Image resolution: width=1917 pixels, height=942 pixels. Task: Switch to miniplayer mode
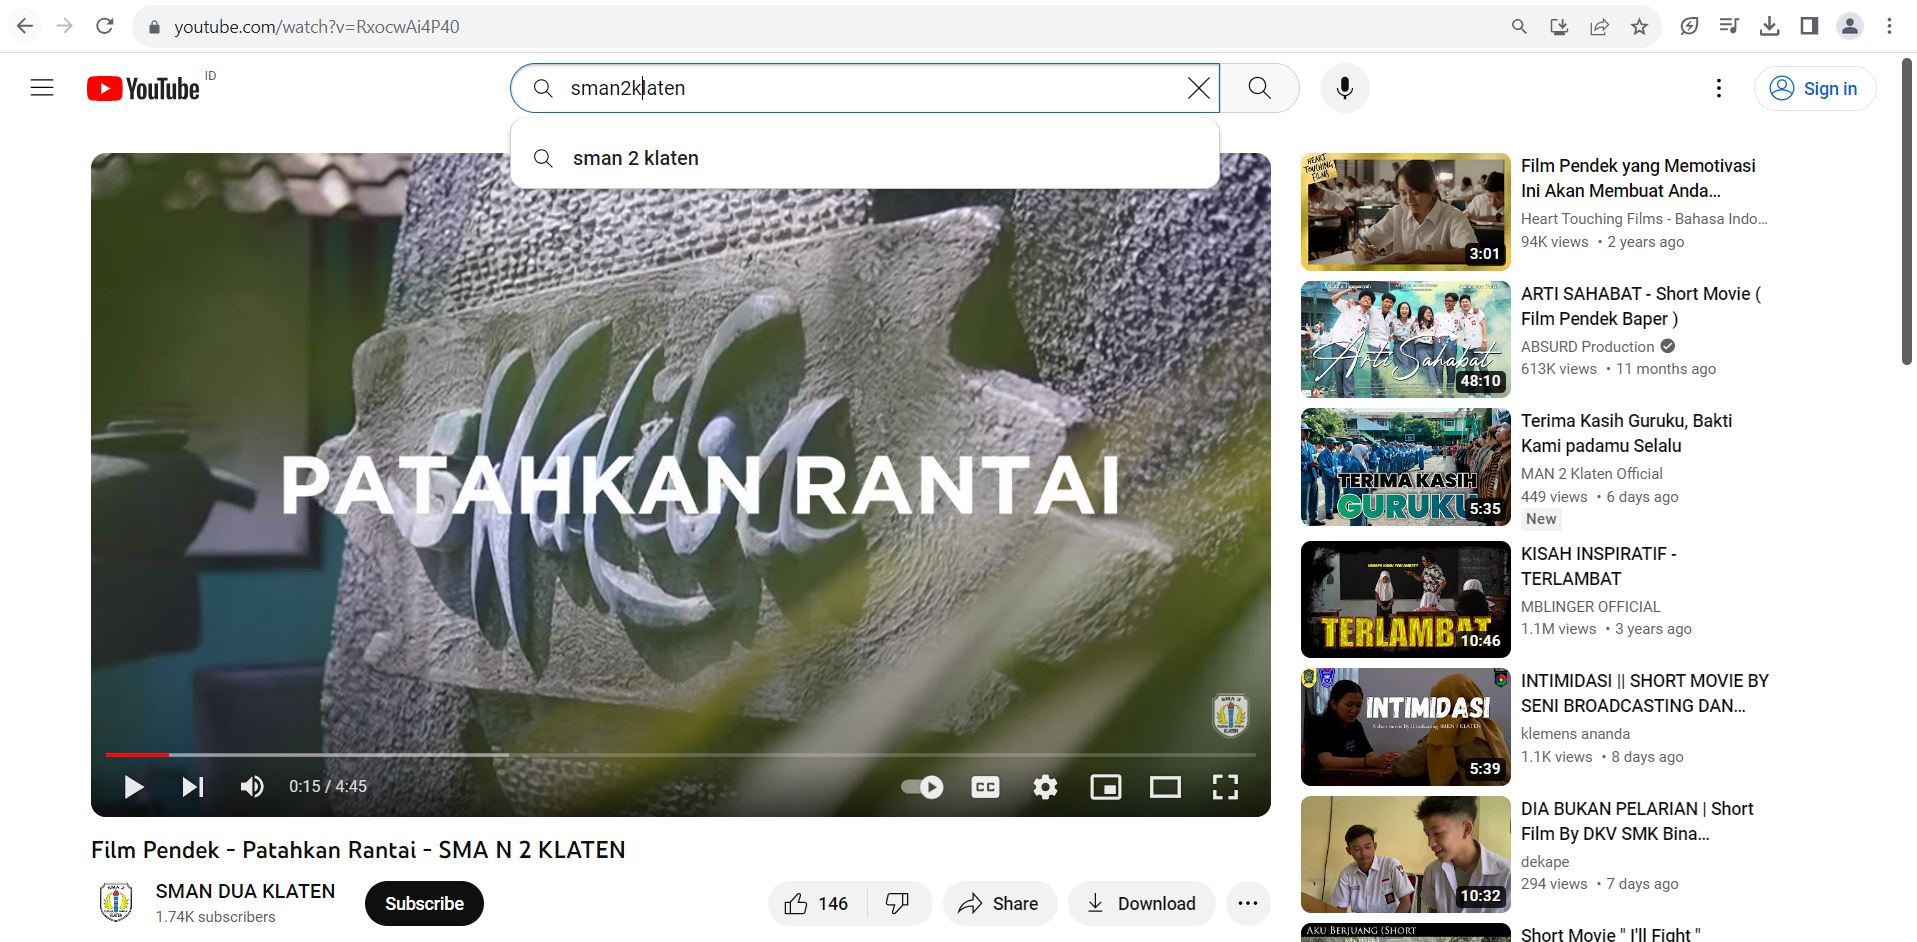coord(1105,787)
